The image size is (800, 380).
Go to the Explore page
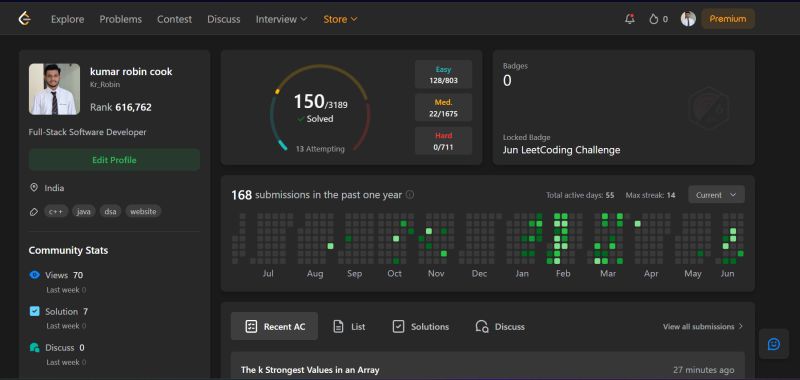pos(67,19)
